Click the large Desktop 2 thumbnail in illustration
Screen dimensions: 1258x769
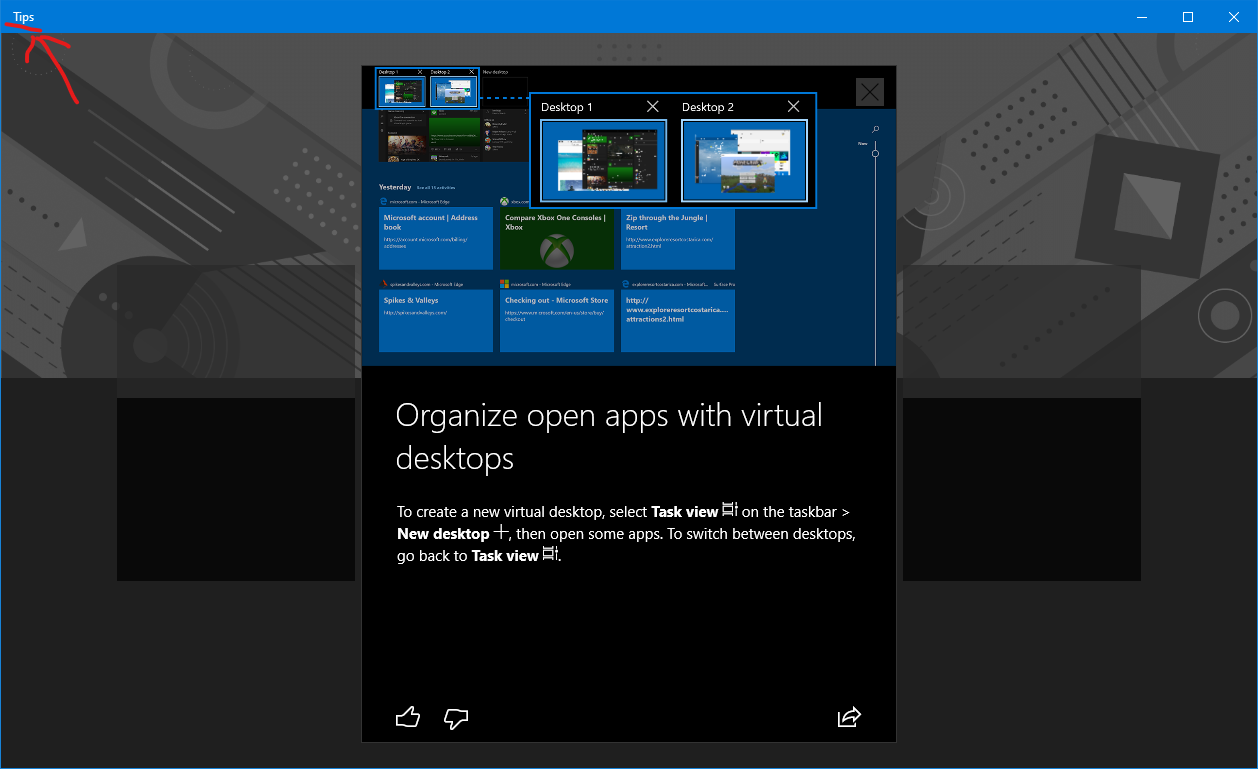[x=744, y=161]
